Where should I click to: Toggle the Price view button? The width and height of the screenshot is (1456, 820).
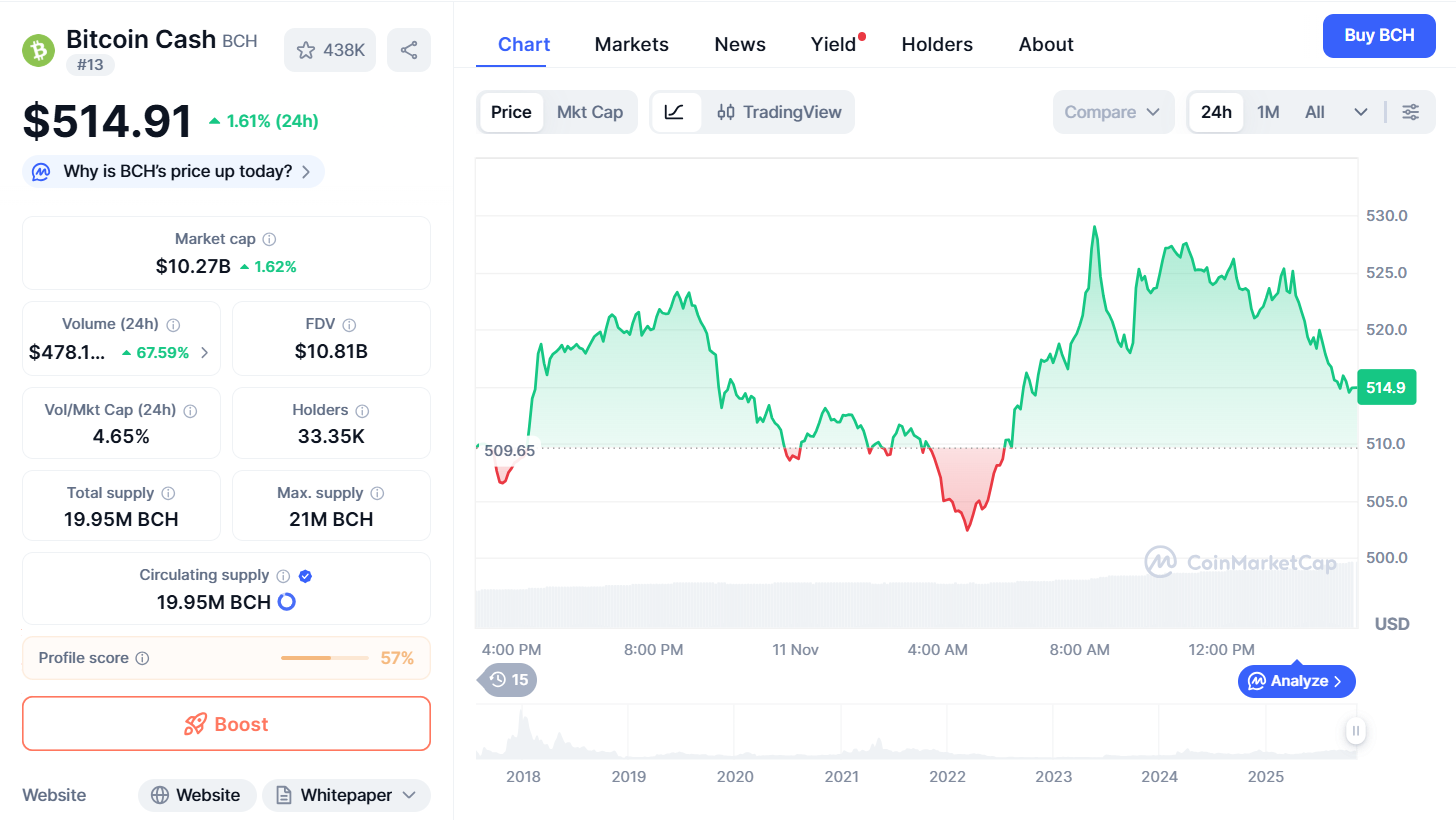pos(511,112)
